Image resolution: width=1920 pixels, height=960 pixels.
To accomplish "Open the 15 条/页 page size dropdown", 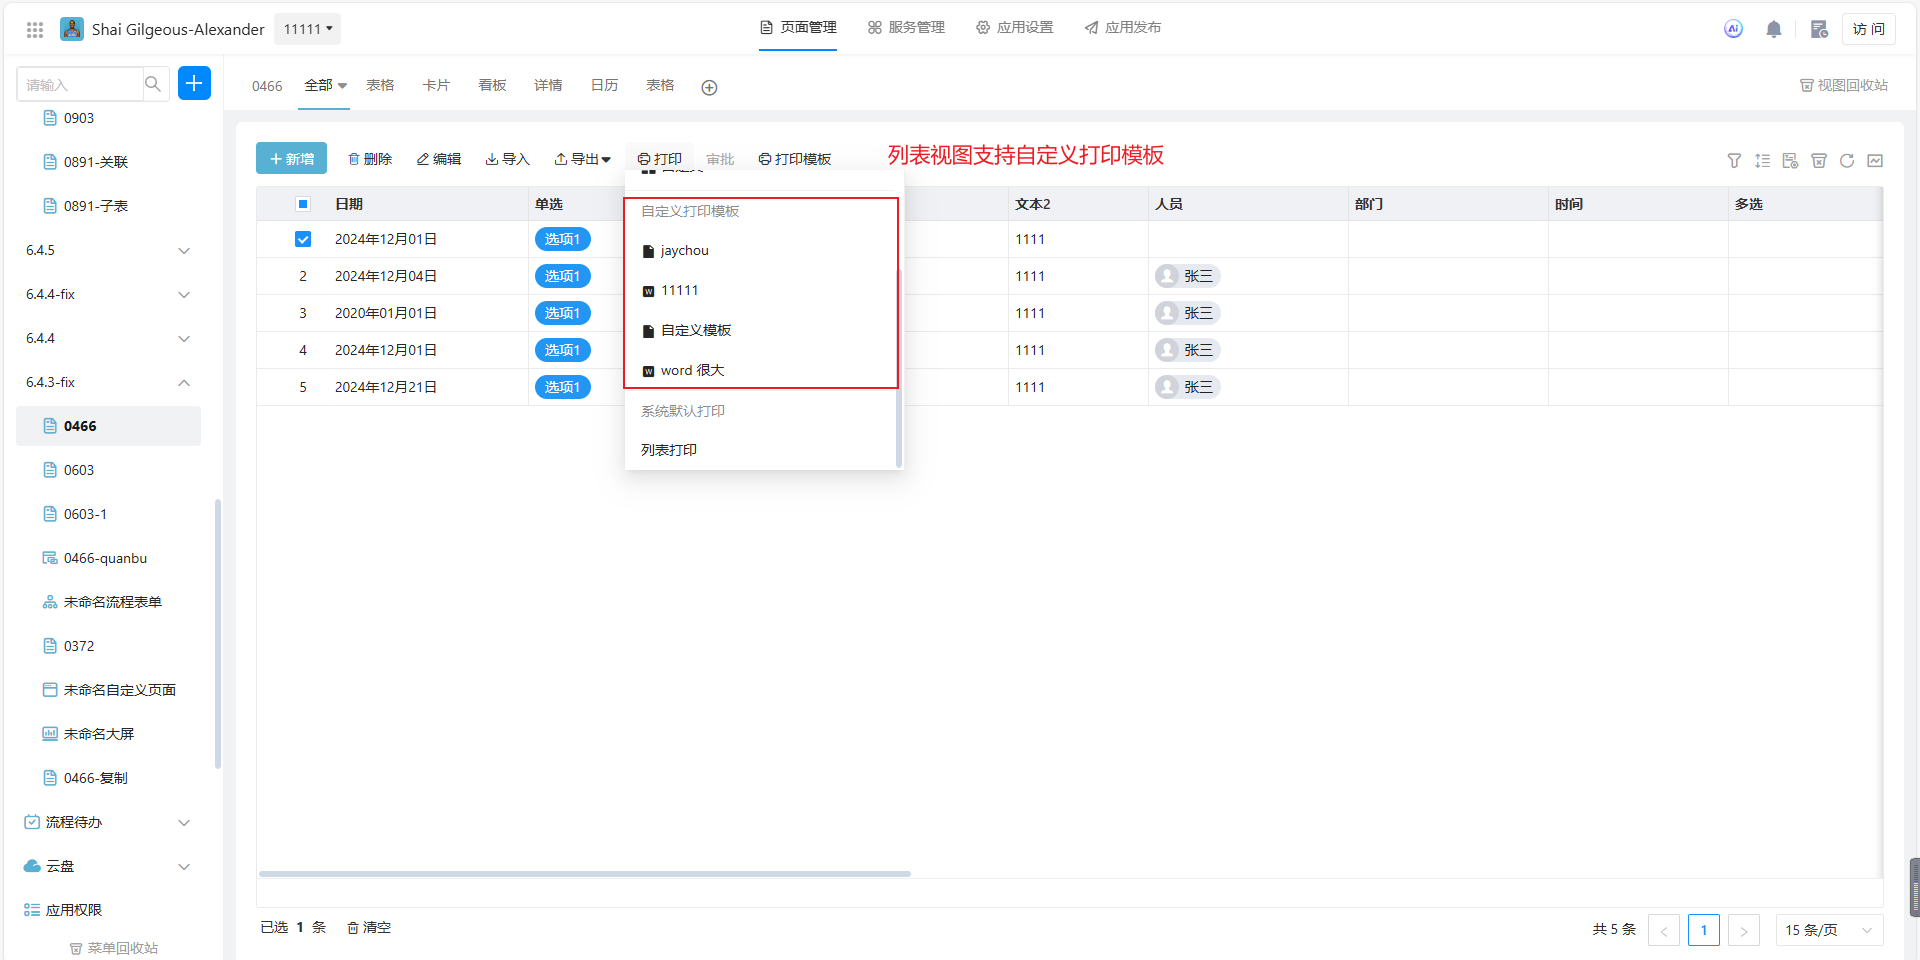I will coord(1828,930).
